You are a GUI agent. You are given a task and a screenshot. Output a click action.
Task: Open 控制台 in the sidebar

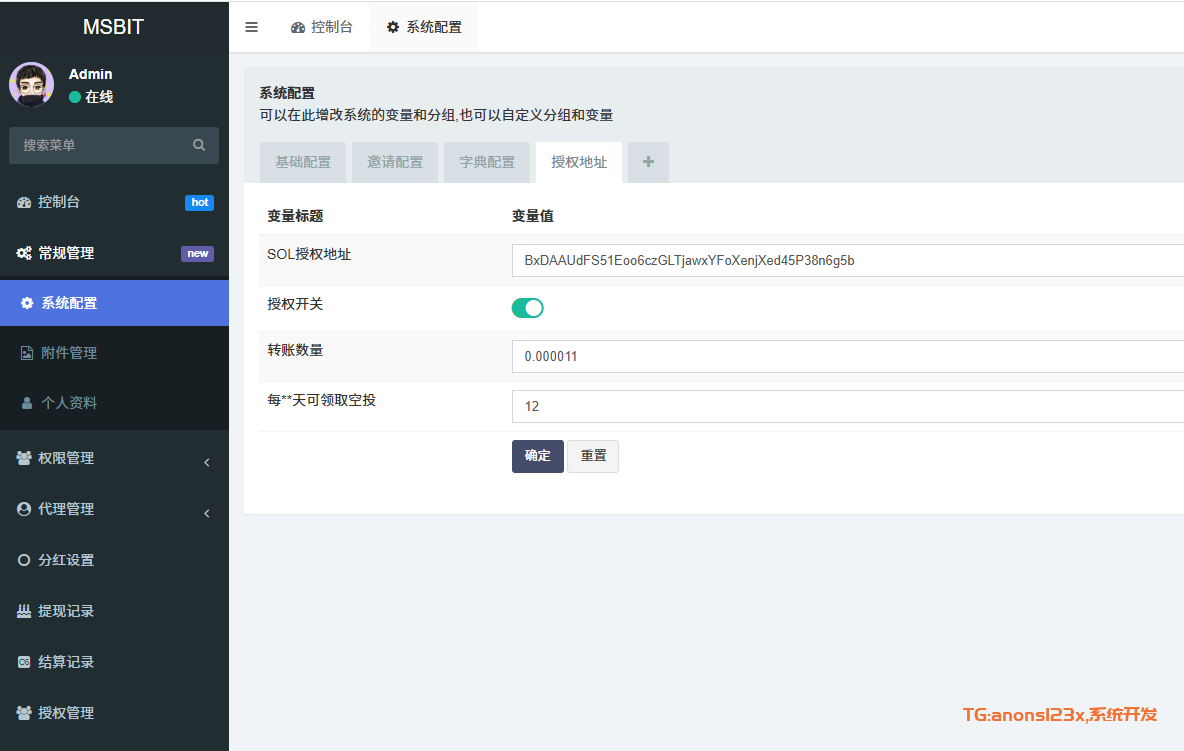click(x=60, y=202)
